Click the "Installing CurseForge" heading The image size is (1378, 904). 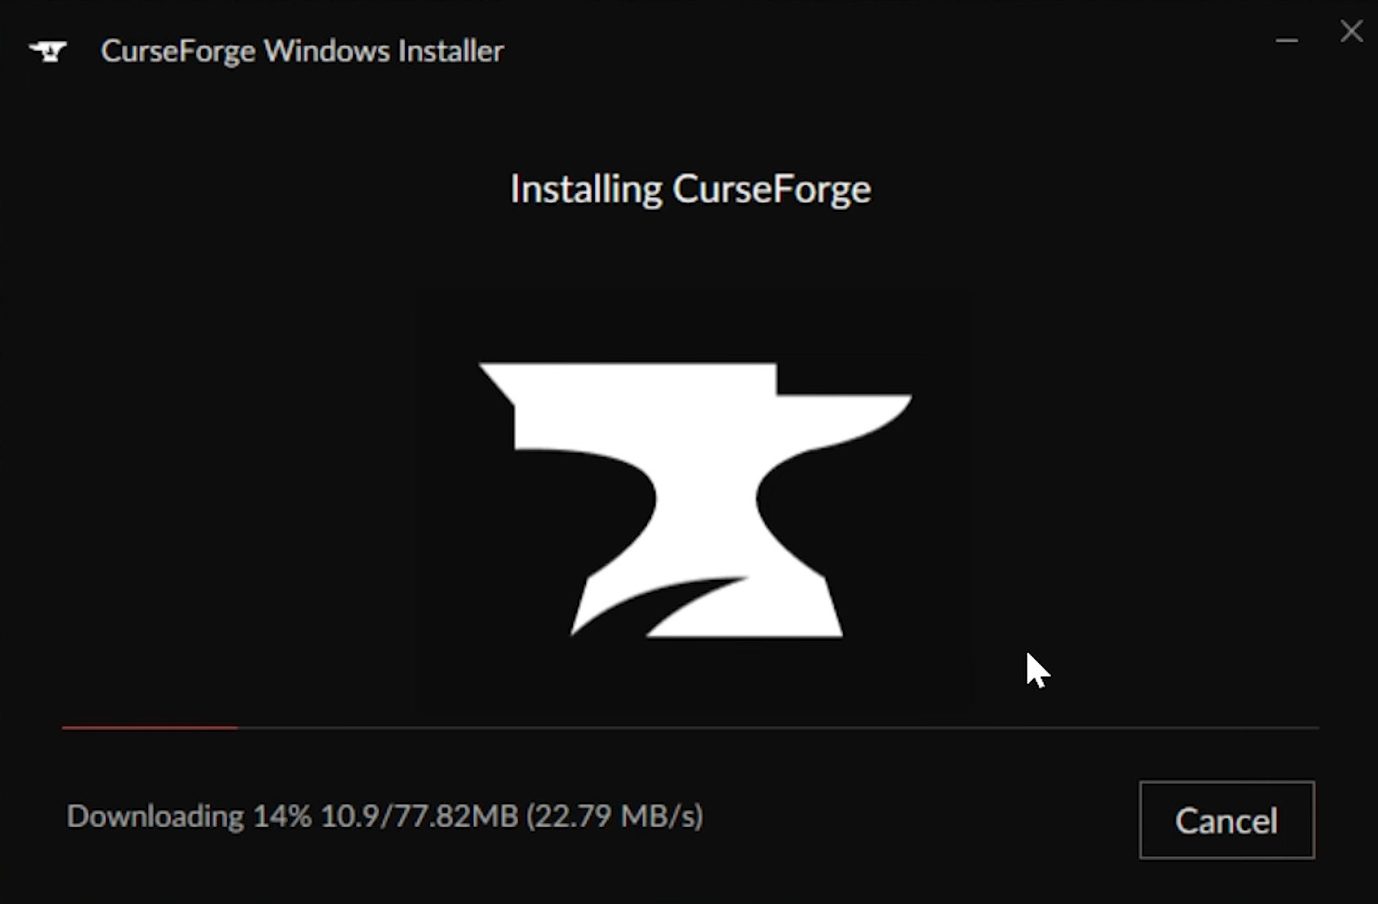pyautogui.click(x=690, y=189)
